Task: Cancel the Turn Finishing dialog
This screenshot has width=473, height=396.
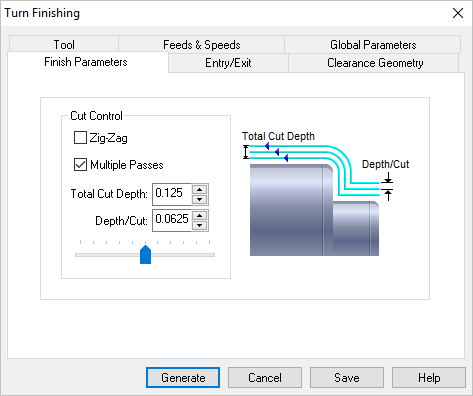Action: tap(265, 378)
